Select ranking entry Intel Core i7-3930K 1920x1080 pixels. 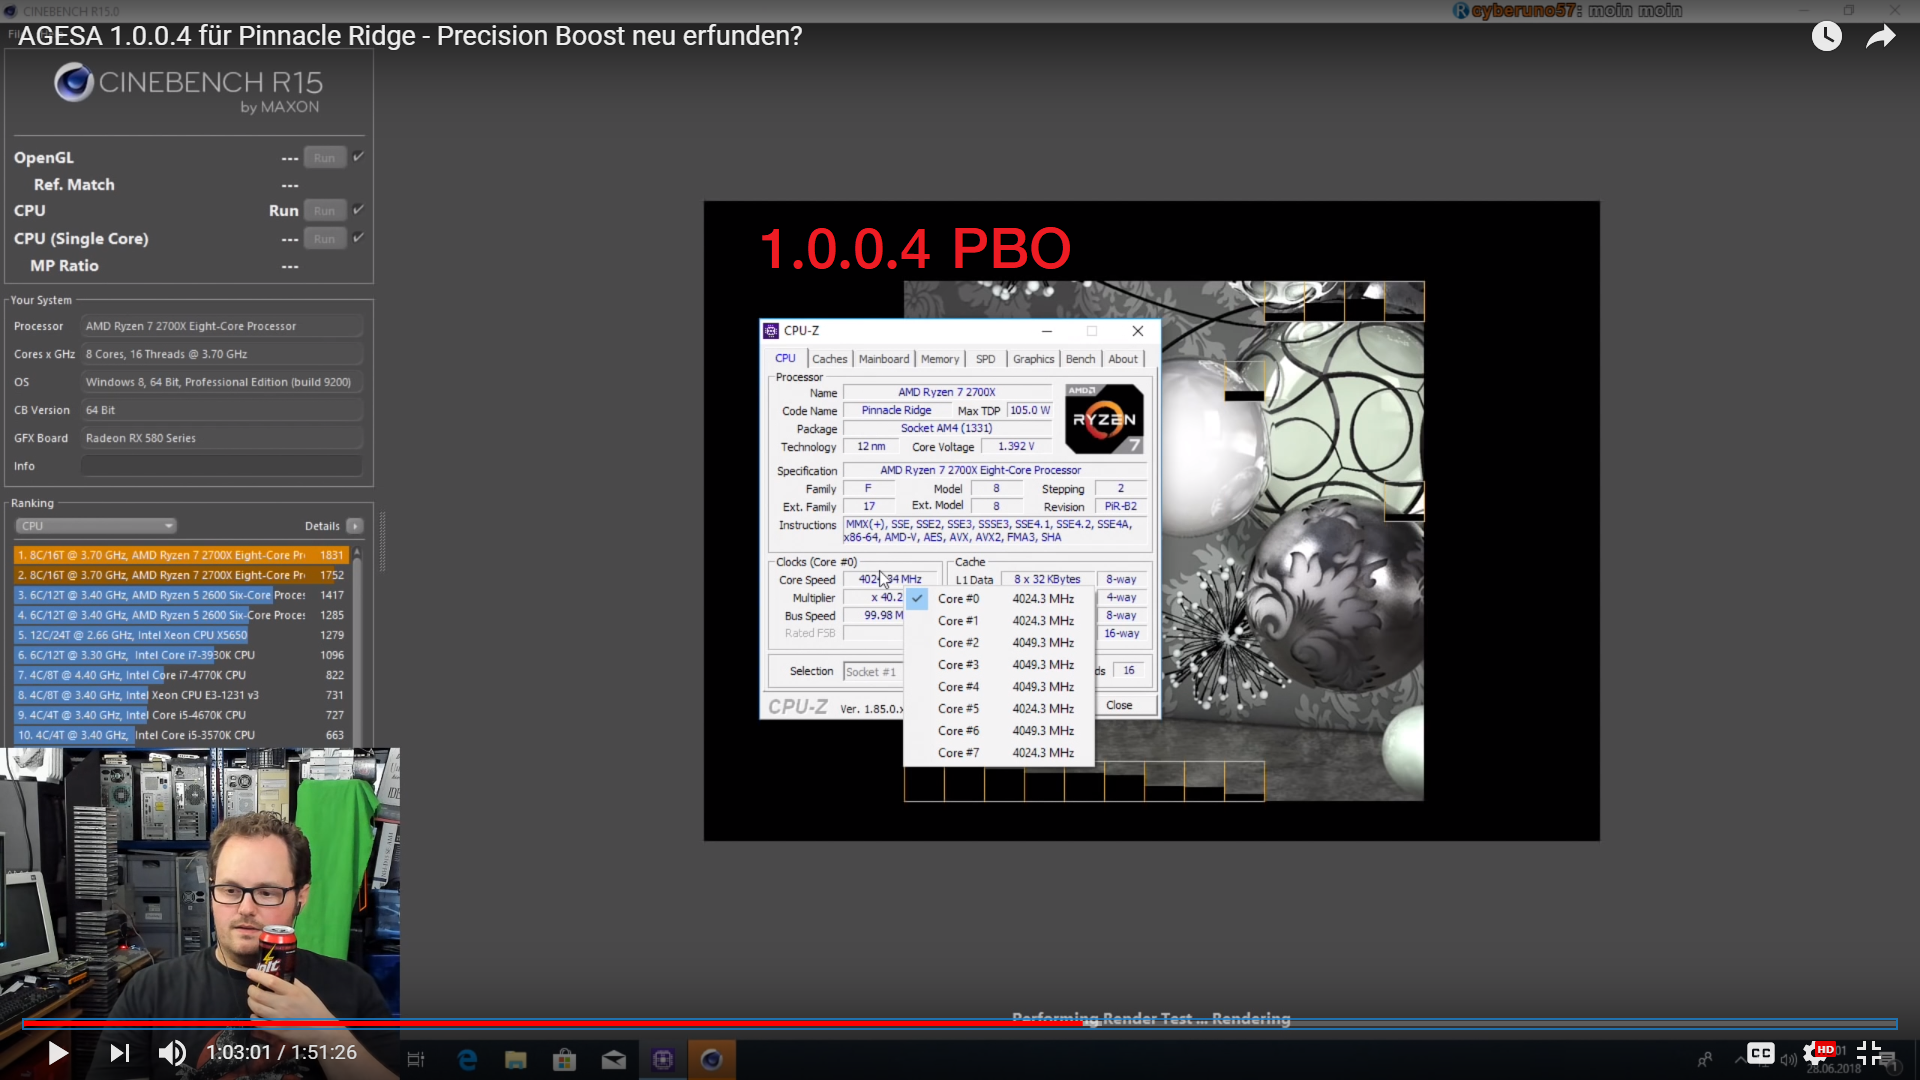181,655
